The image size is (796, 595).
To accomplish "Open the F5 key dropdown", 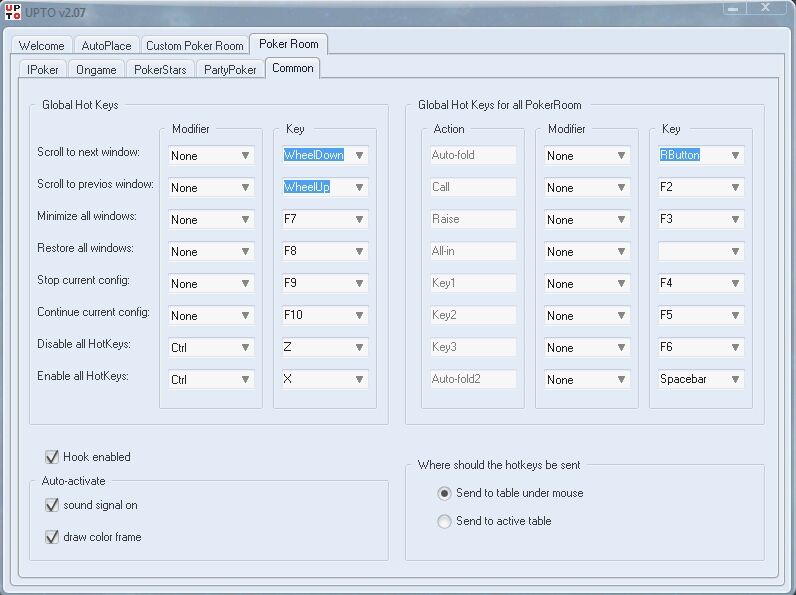I will pos(701,315).
